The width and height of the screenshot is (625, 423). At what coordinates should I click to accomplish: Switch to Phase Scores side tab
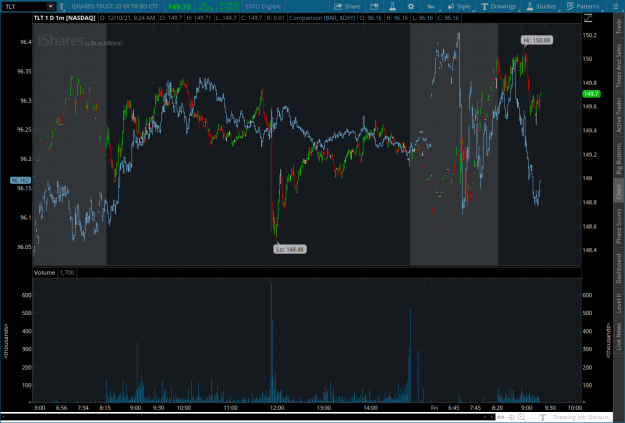(x=619, y=226)
